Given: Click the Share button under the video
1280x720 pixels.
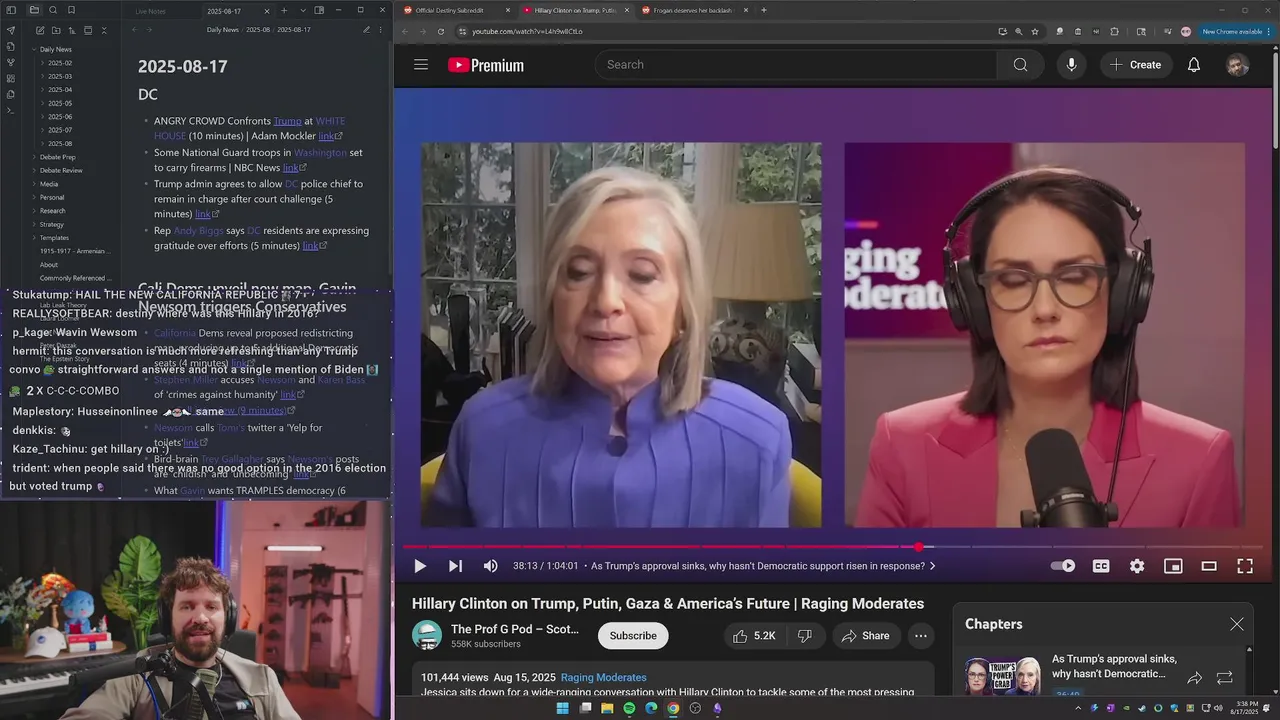Looking at the screenshot, I should (x=866, y=636).
